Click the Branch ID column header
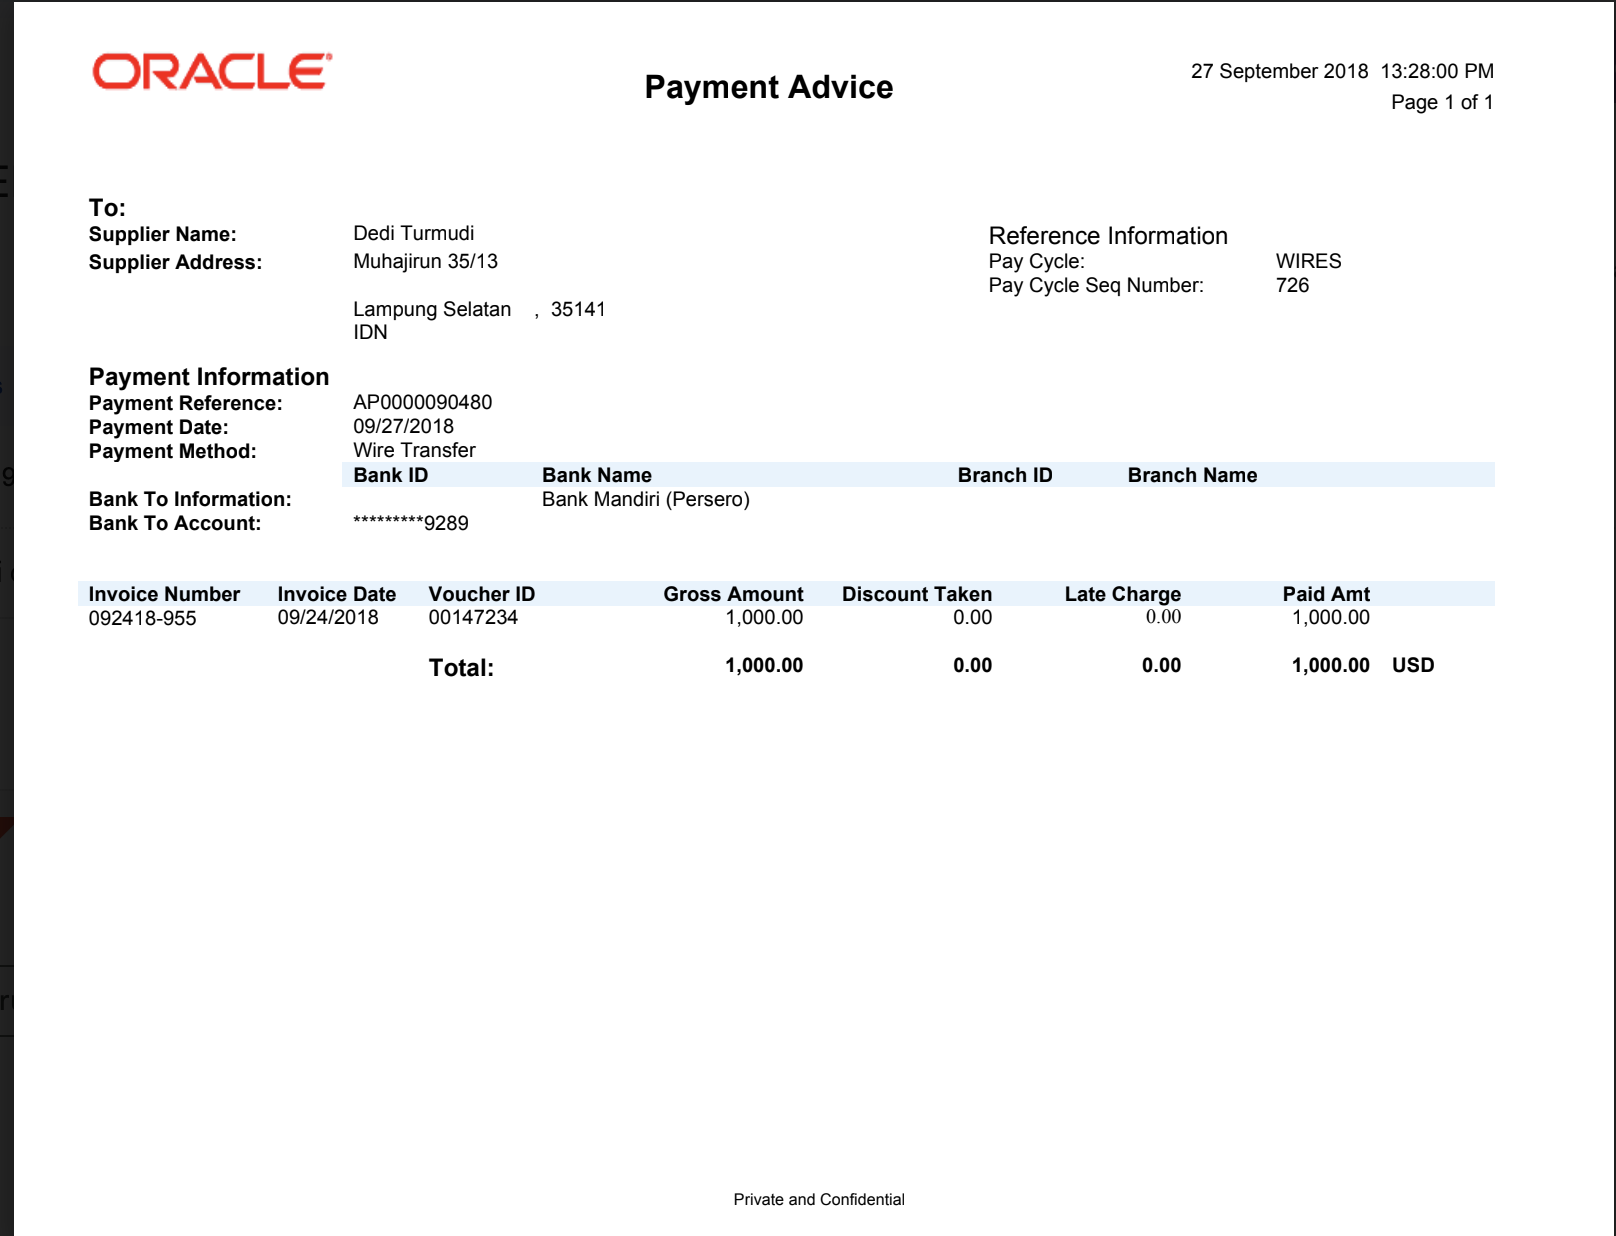Viewport: 1616px width, 1236px height. pos(1005,475)
